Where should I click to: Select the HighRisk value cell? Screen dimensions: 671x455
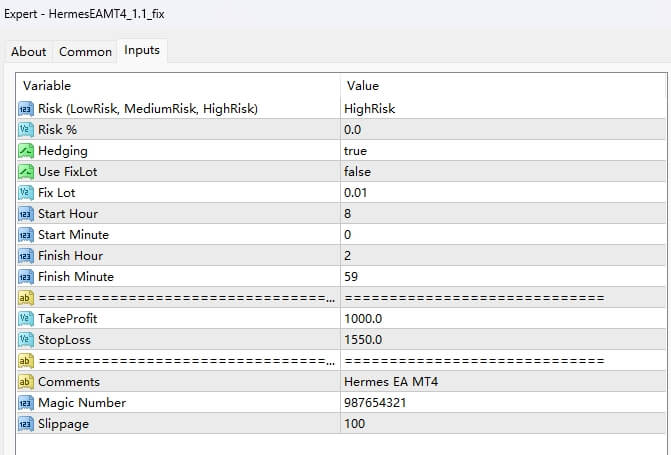pos(503,109)
